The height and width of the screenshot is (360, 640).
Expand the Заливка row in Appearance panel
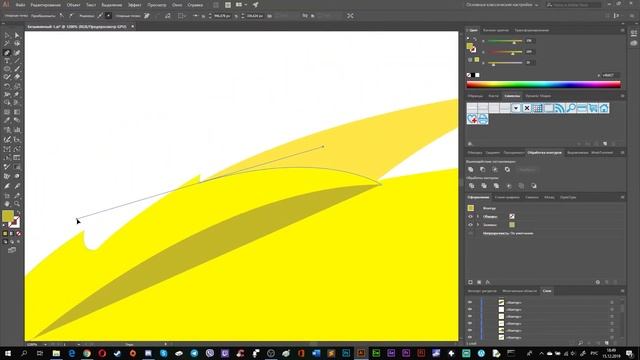click(478, 225)
